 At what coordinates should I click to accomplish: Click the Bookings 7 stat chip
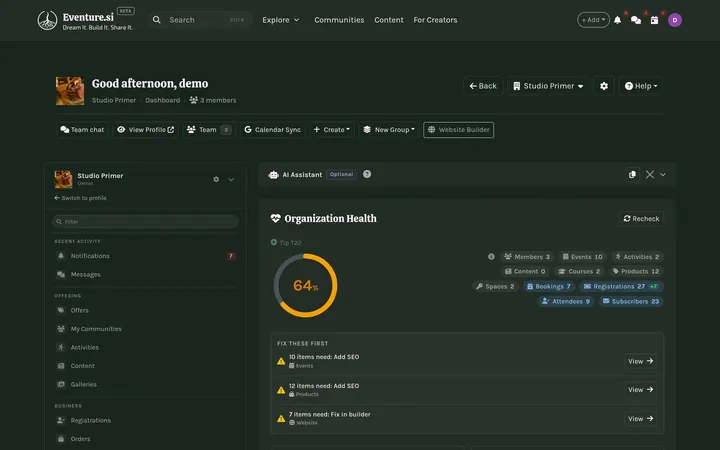[x=549, y=287]
